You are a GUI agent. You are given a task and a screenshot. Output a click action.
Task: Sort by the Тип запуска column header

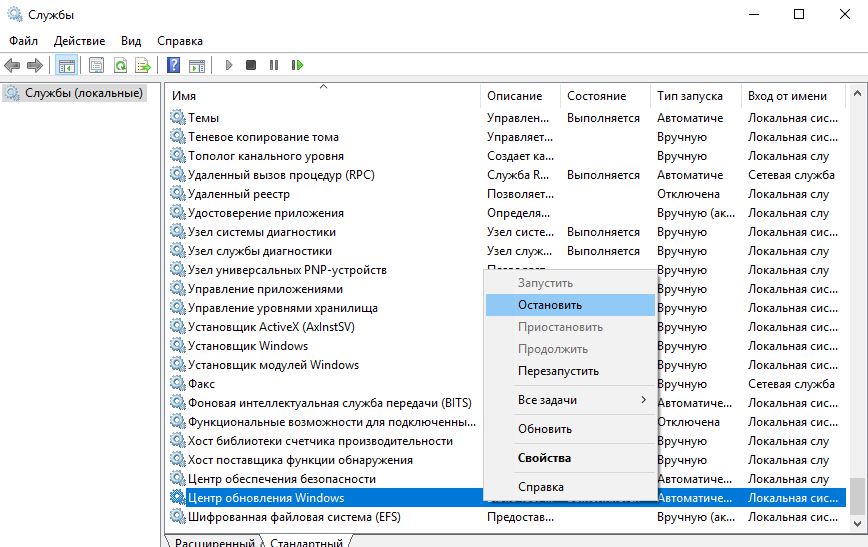(695, 96)
